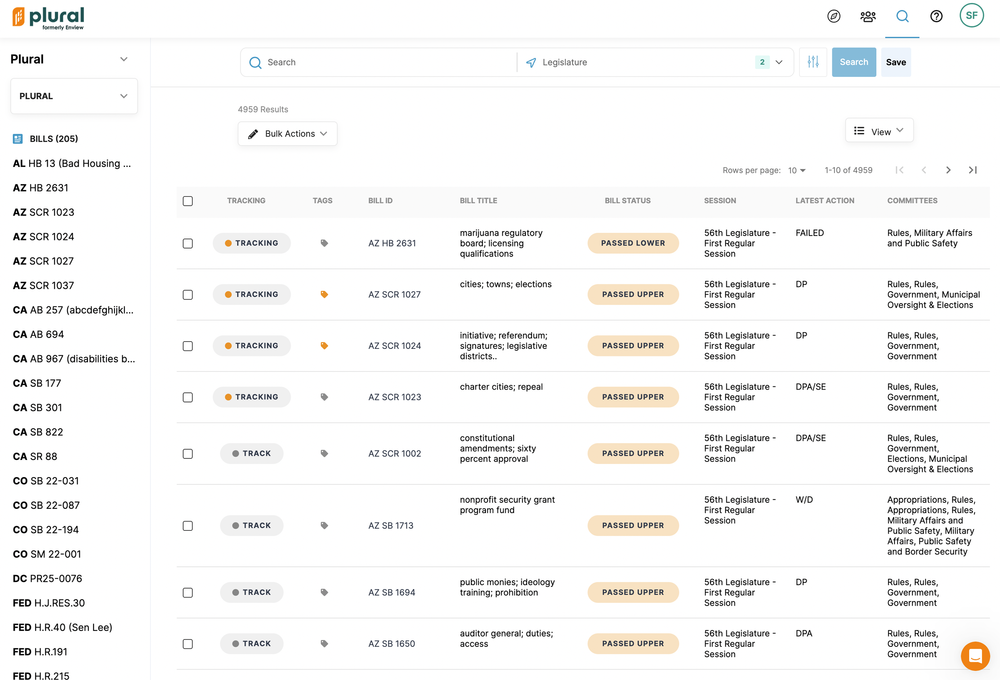Open the PLURAL workspace selector
Viewport: 1000px width, 680px height.
coord(74,96)
